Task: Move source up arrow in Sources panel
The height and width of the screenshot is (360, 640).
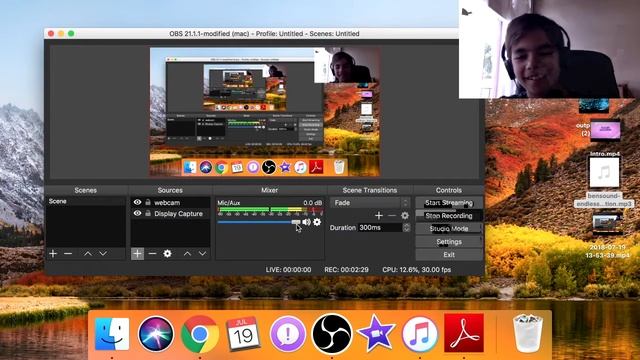Action: click(x=187, y=253)
